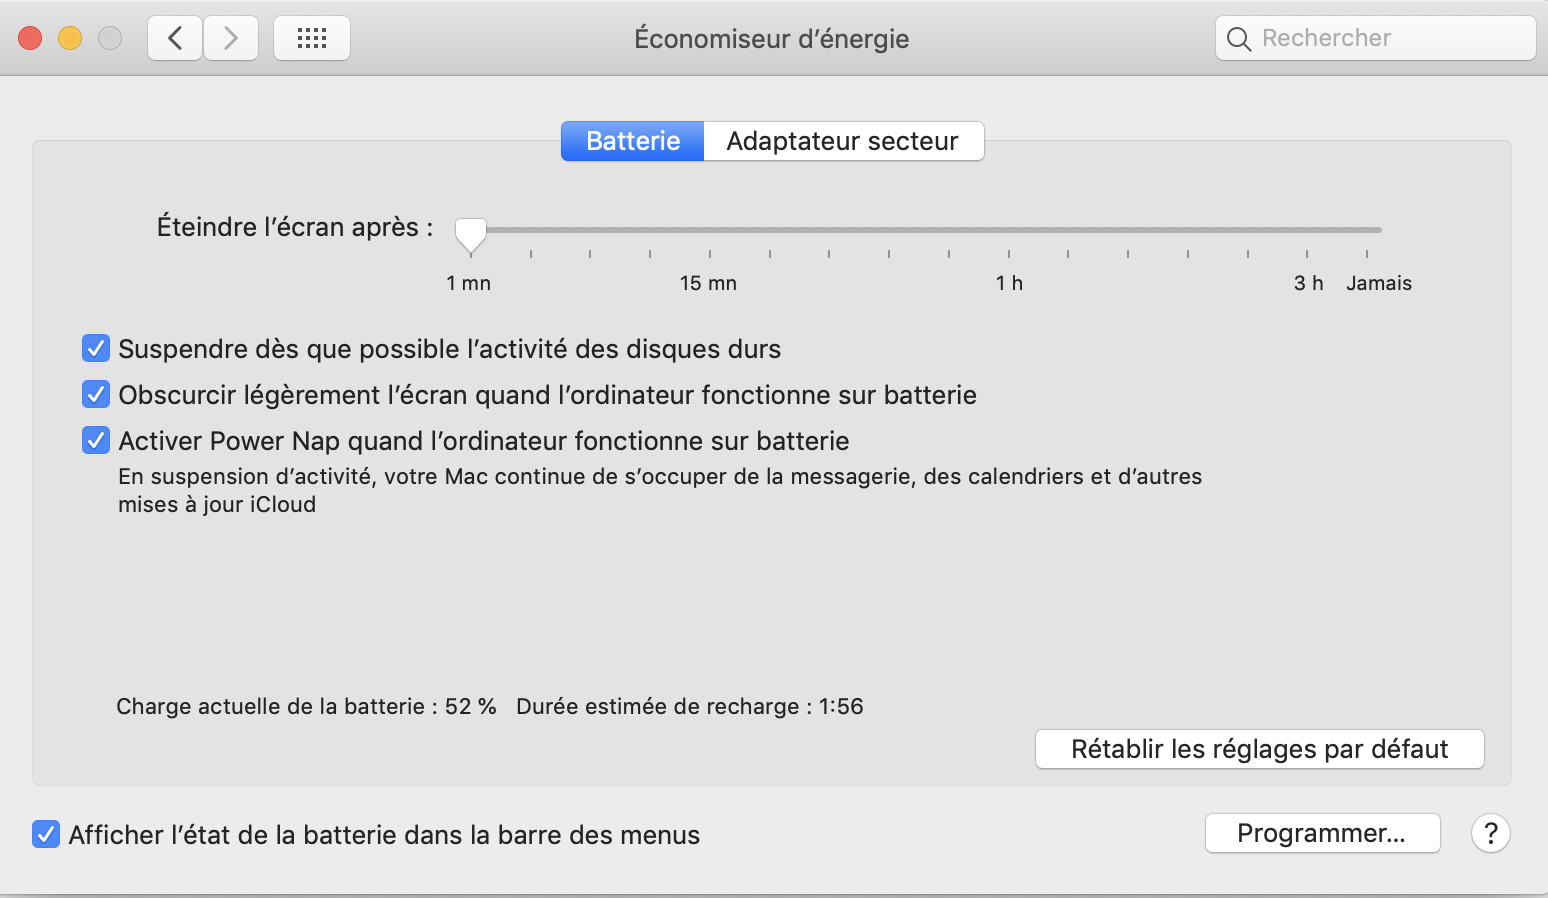Screen dimensions: 1548x898
Task: Open the Programmer… schedule dialog
Action: coord(1322,833)
